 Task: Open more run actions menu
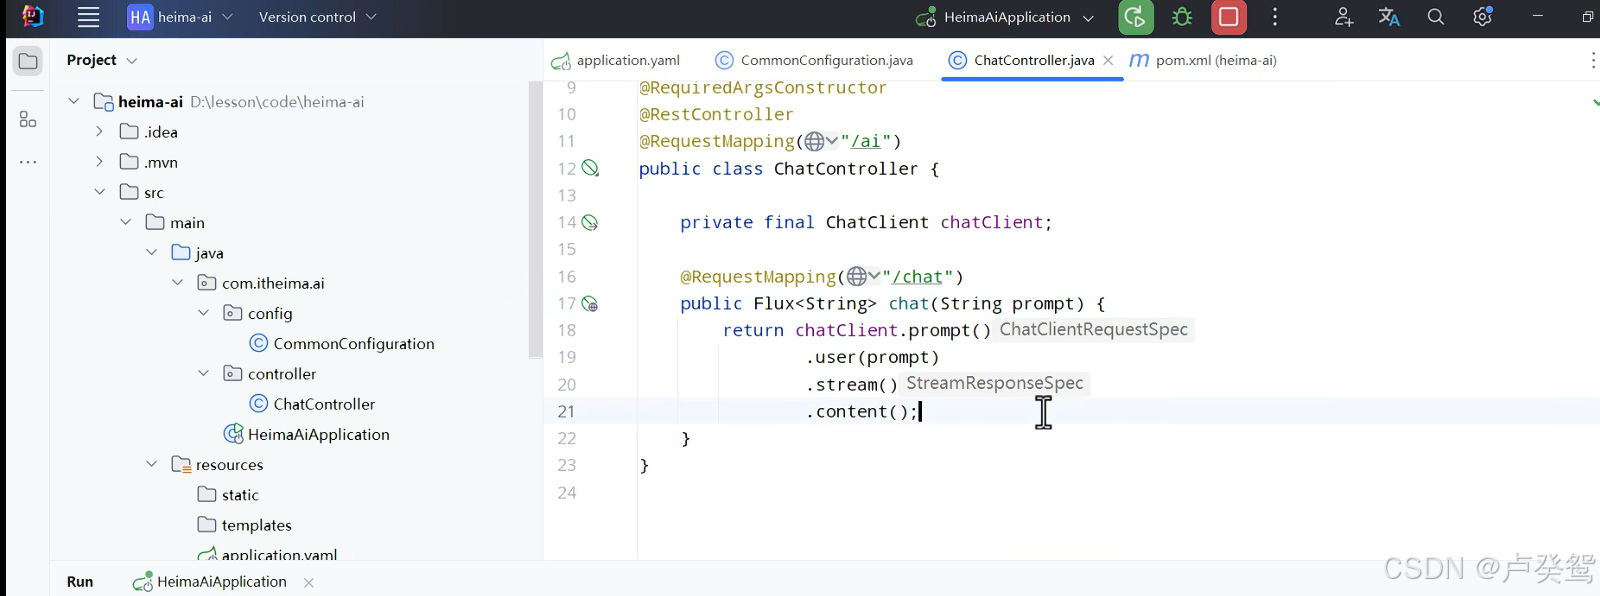pyautogui.click(x=1275, y=17)
